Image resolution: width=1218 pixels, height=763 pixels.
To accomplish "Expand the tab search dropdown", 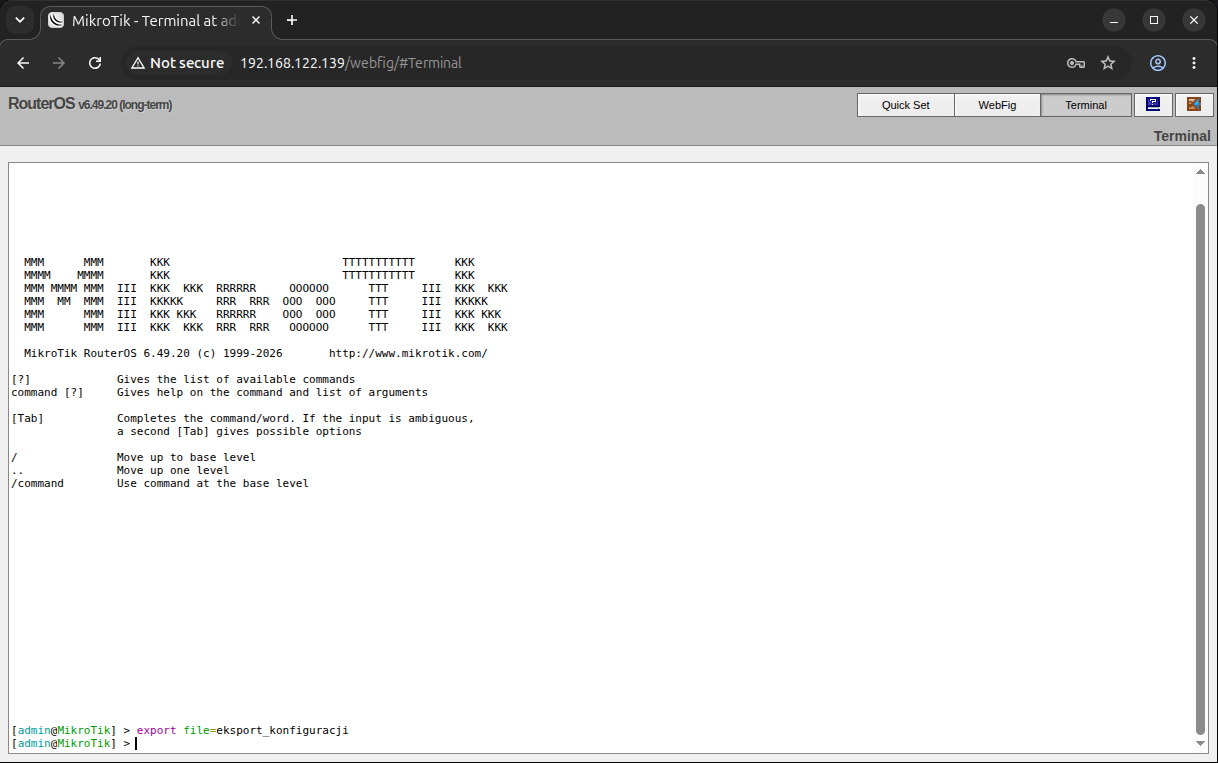I will click(20, 20).
